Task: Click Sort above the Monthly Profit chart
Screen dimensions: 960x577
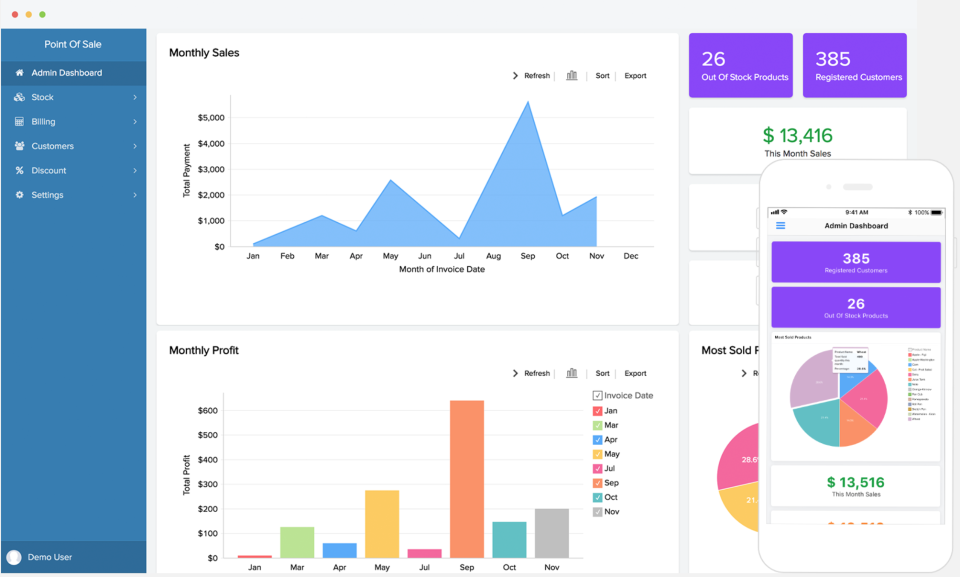Action: 602,373
